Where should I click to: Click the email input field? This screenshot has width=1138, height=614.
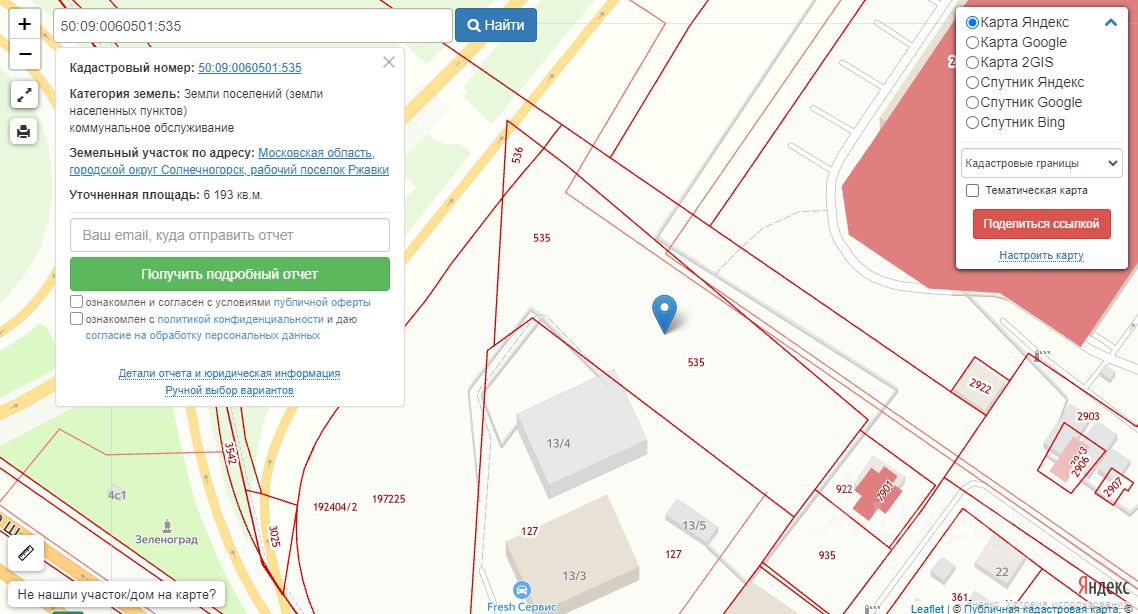tap(229, 235)
